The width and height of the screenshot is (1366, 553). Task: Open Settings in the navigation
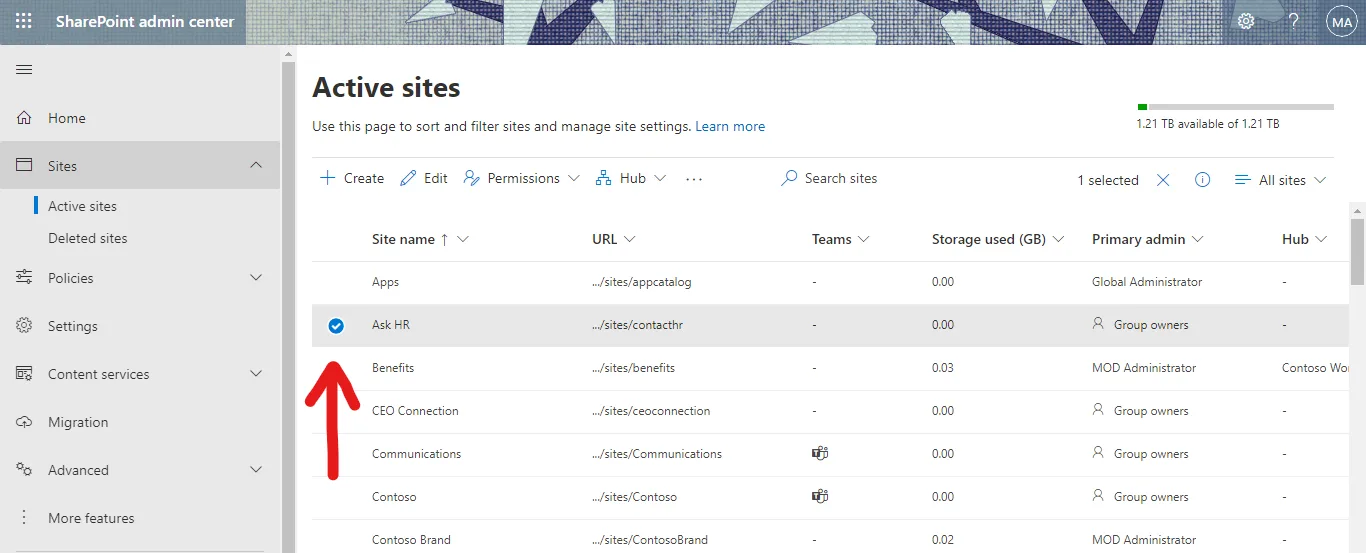coord(73,326)
